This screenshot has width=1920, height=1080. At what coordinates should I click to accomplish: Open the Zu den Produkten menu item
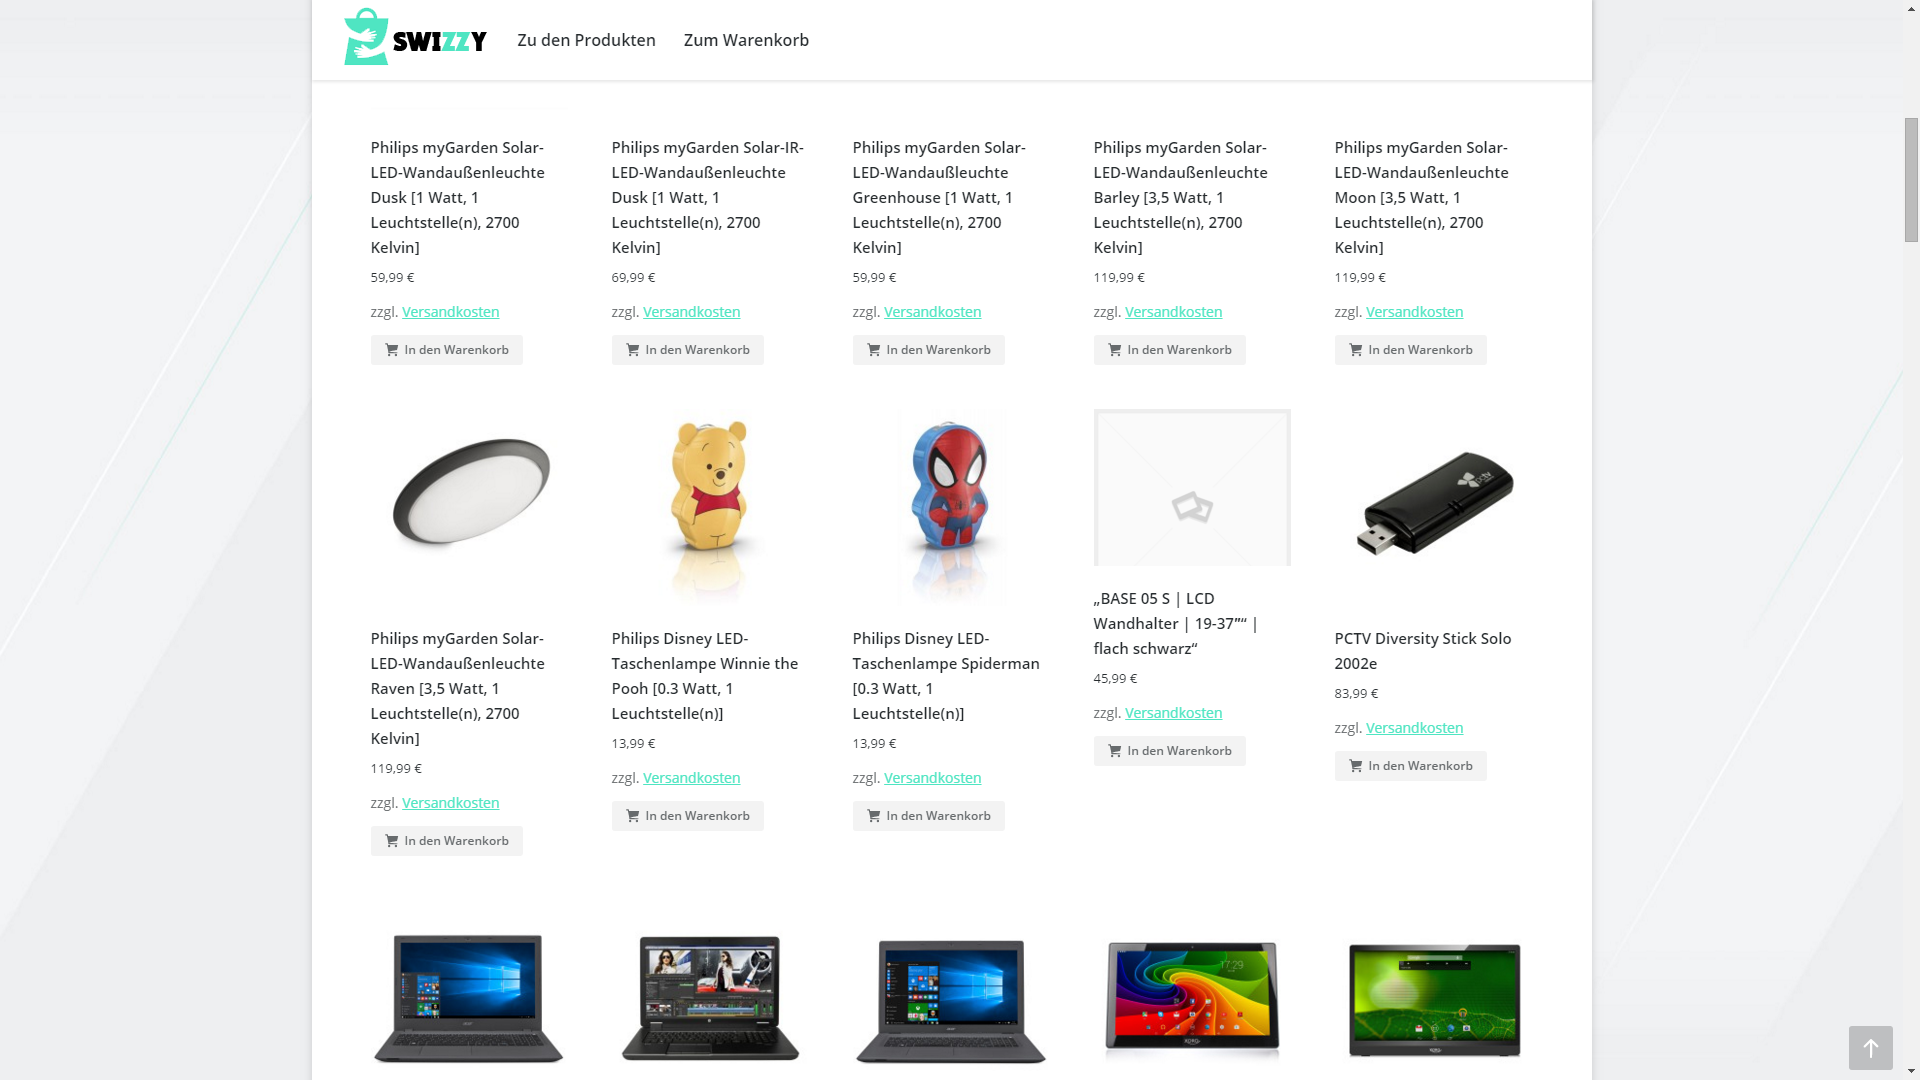click(586, 40)
